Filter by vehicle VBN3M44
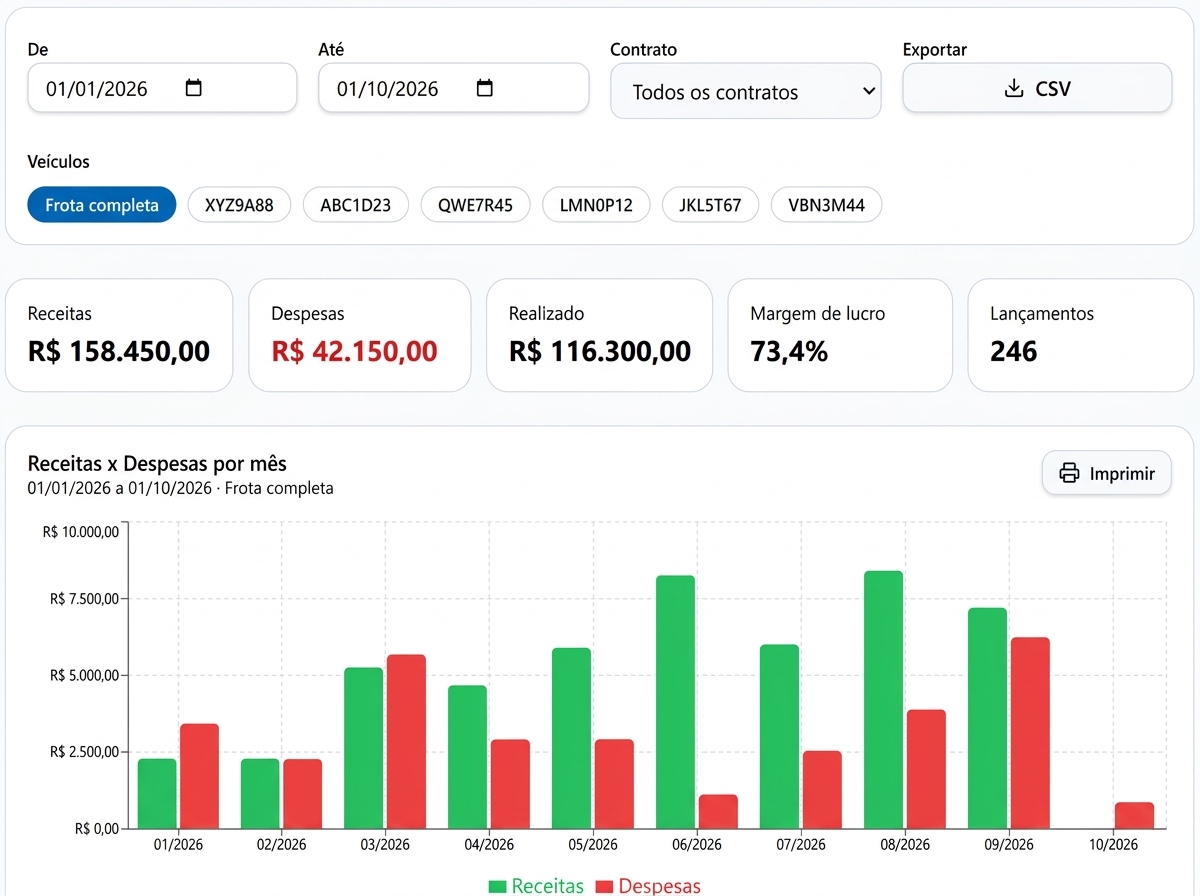Screen dimensions: 1200x896 [x=826, y=205]
